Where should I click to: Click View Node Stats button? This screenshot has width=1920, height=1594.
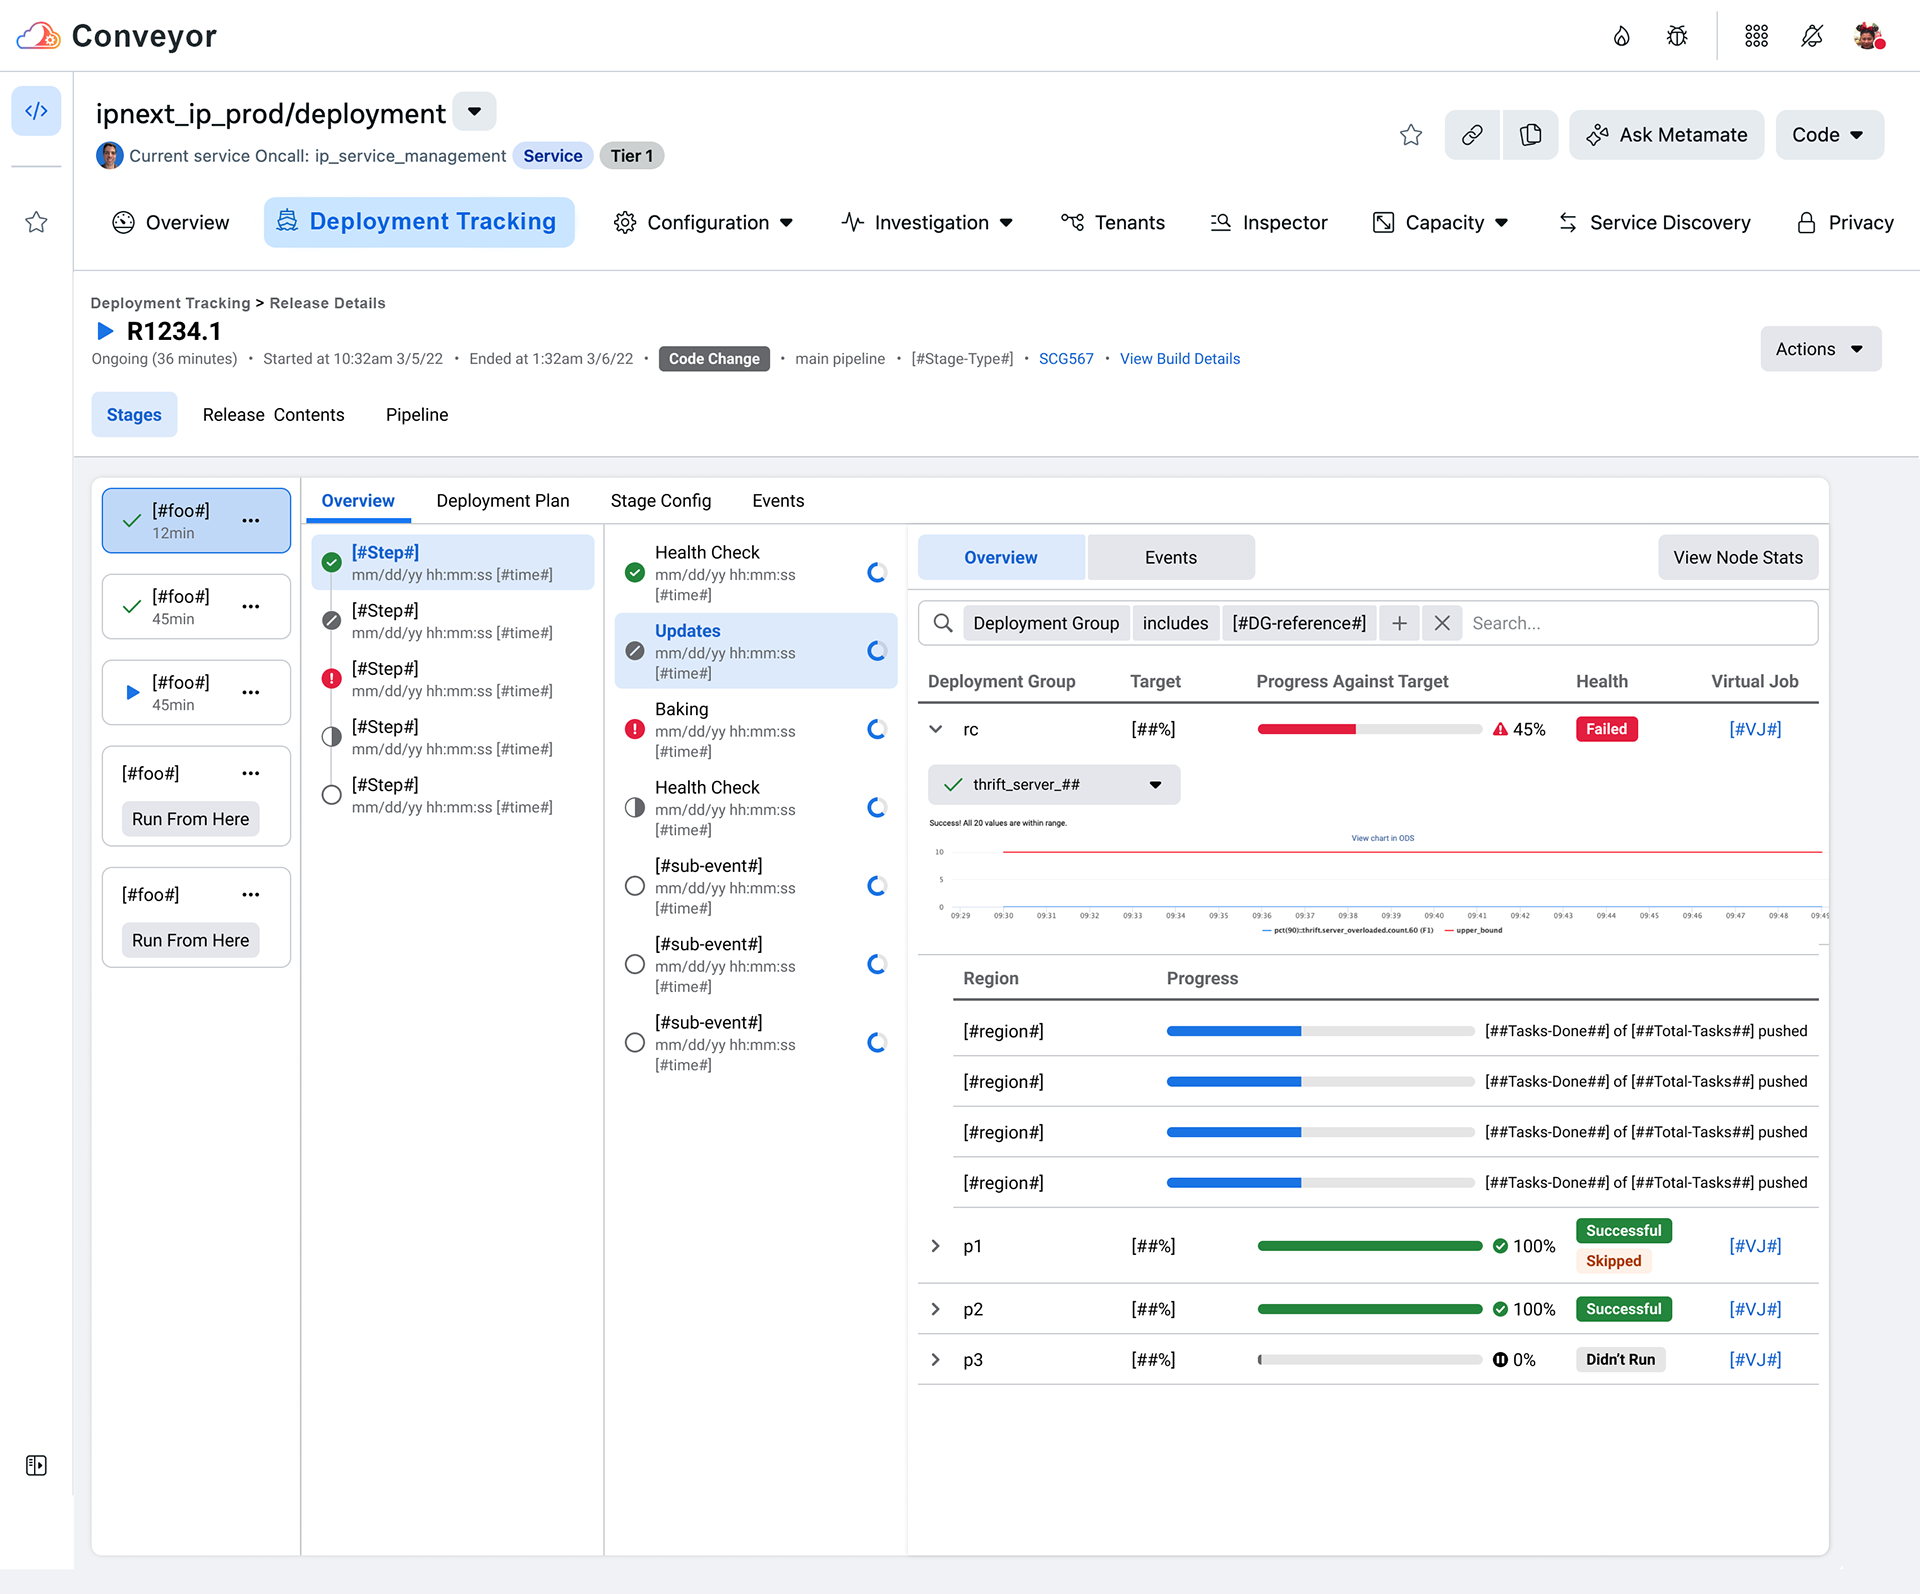(x=1738, y=557)
